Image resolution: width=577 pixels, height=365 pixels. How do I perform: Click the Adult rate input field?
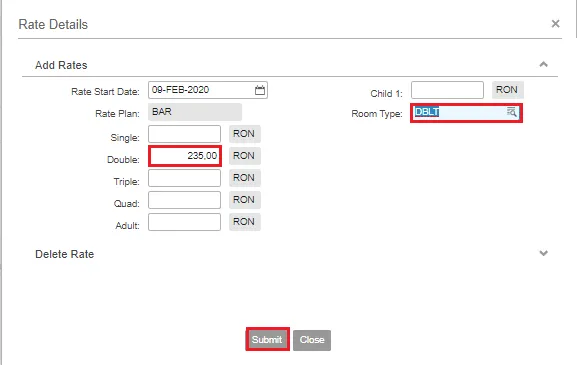pyautogui.click(x=184, y=222)
